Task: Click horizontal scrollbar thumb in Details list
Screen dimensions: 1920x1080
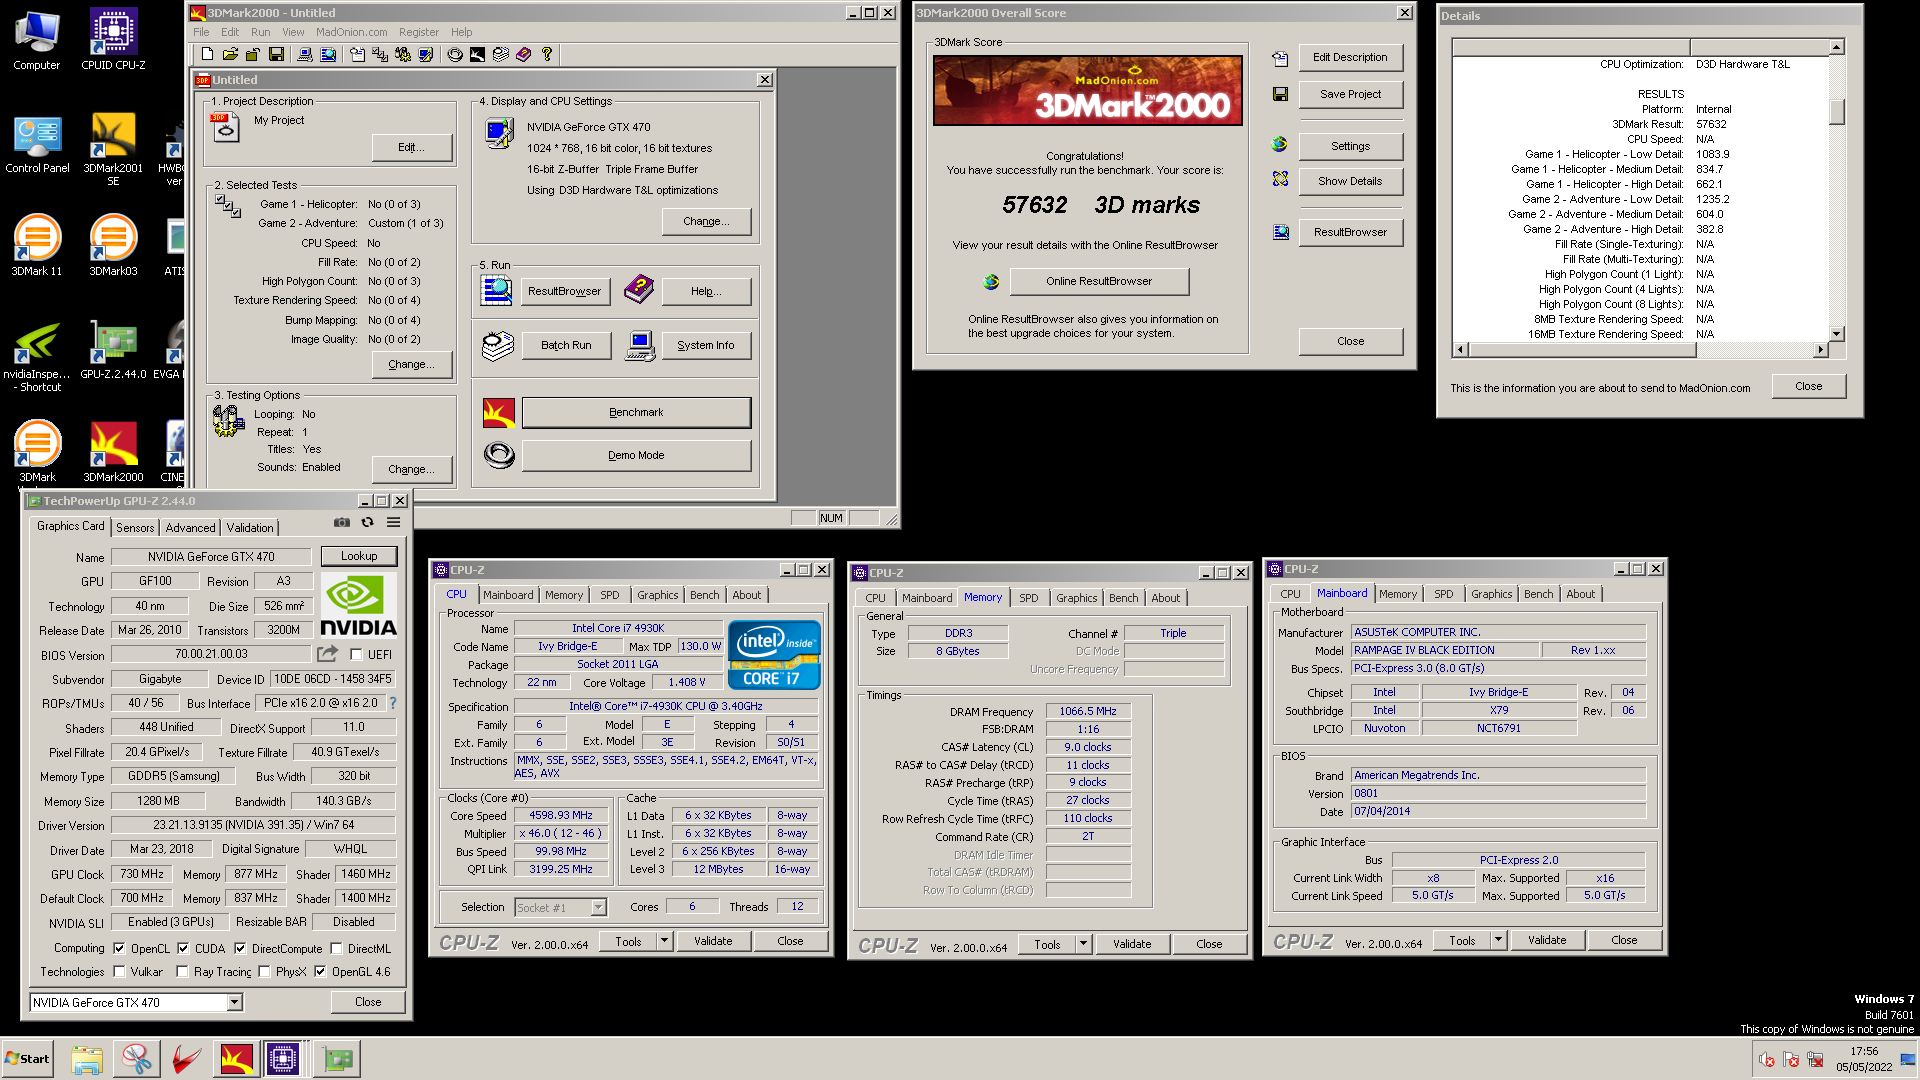Action: pos(1583,349)
